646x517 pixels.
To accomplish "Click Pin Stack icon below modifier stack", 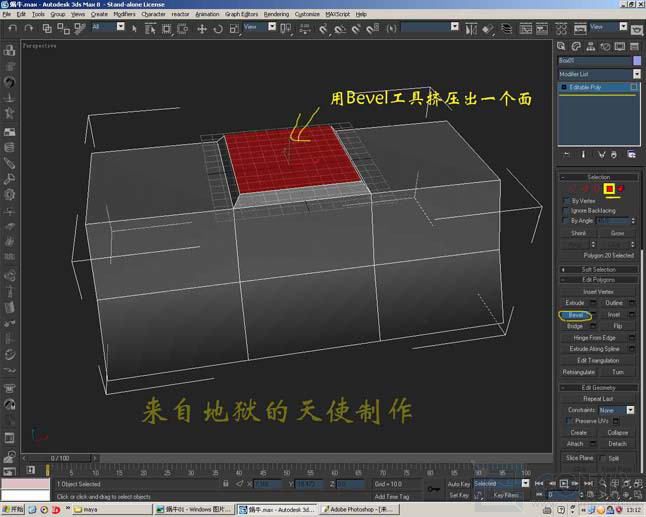I will click(566, 154).
